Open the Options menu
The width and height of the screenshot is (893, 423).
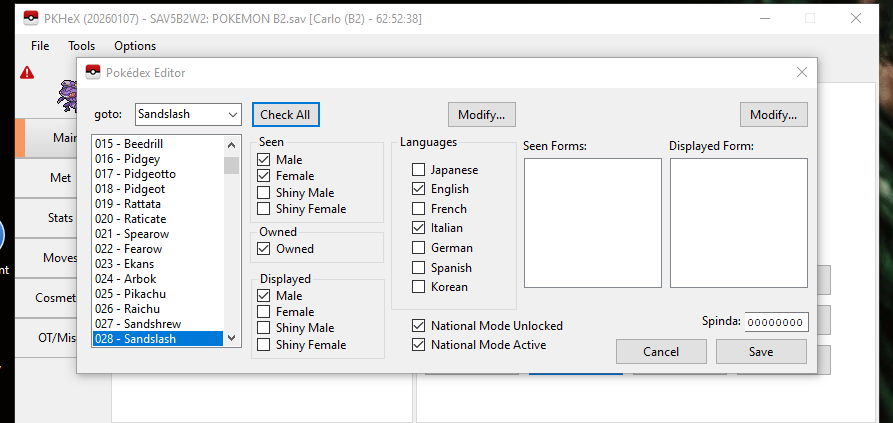pyautogui.click(x=135, y=46)
